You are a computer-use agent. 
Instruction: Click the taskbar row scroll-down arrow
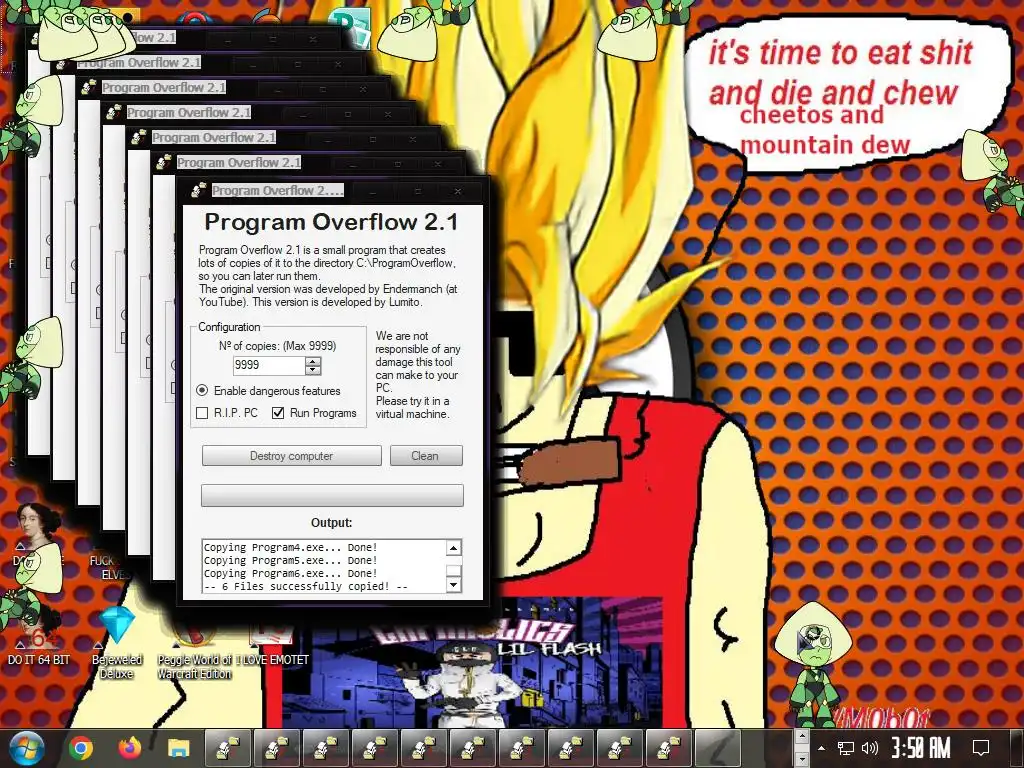tap(803, 760)
